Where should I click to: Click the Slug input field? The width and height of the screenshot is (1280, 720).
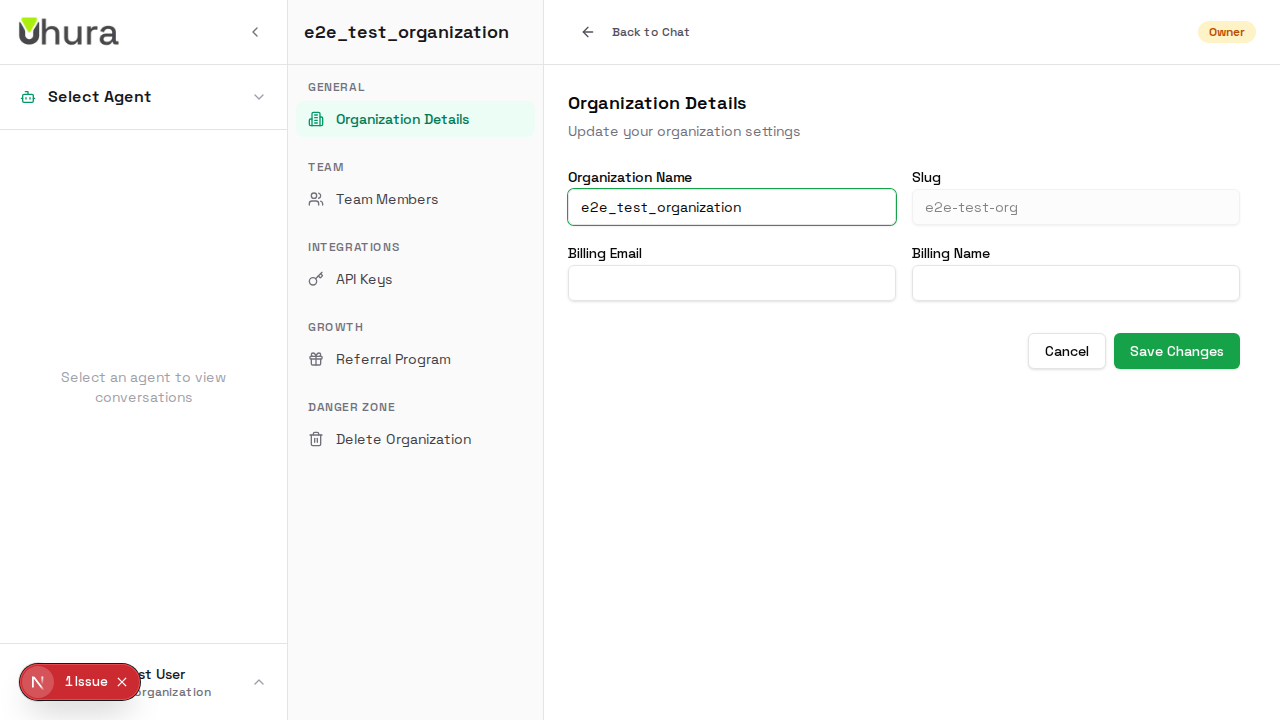(x=1075, y=207)
